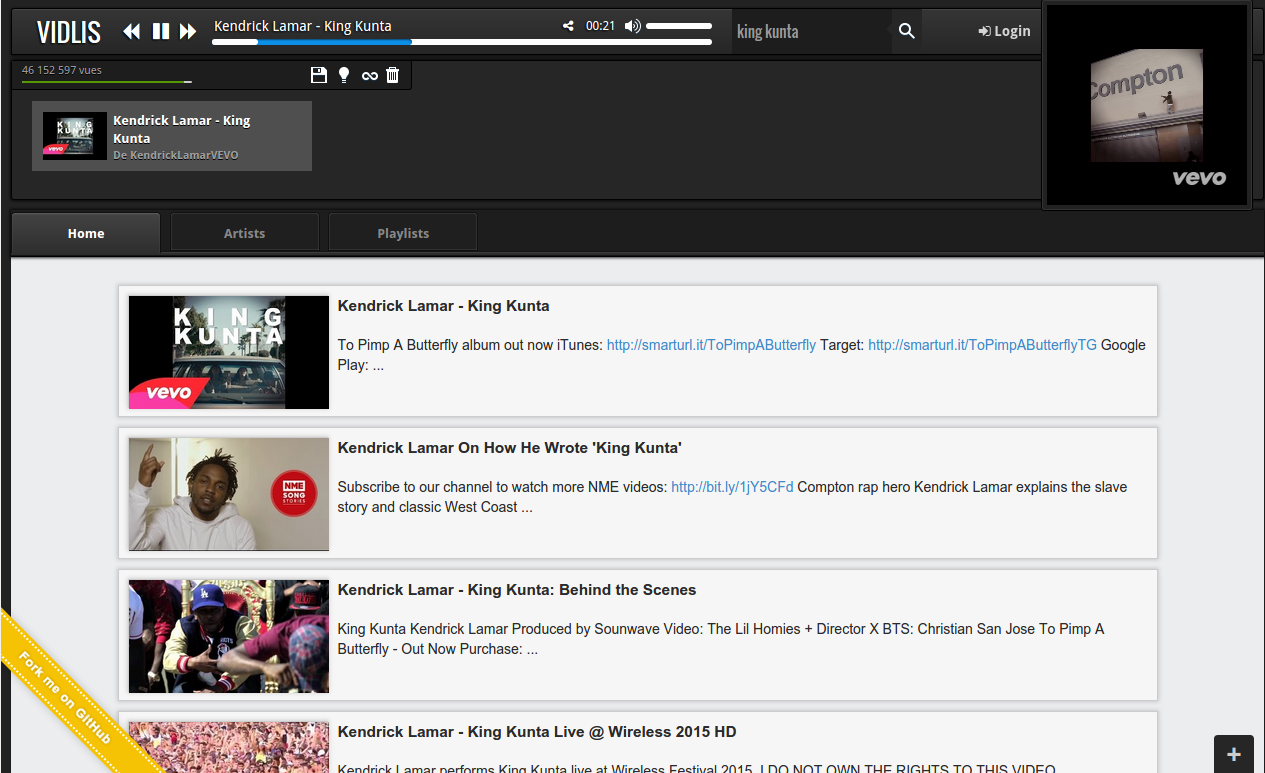Seek within the track progress bar
The image size is (1265, 773).
pyautogui.click(x=462, y=42)
